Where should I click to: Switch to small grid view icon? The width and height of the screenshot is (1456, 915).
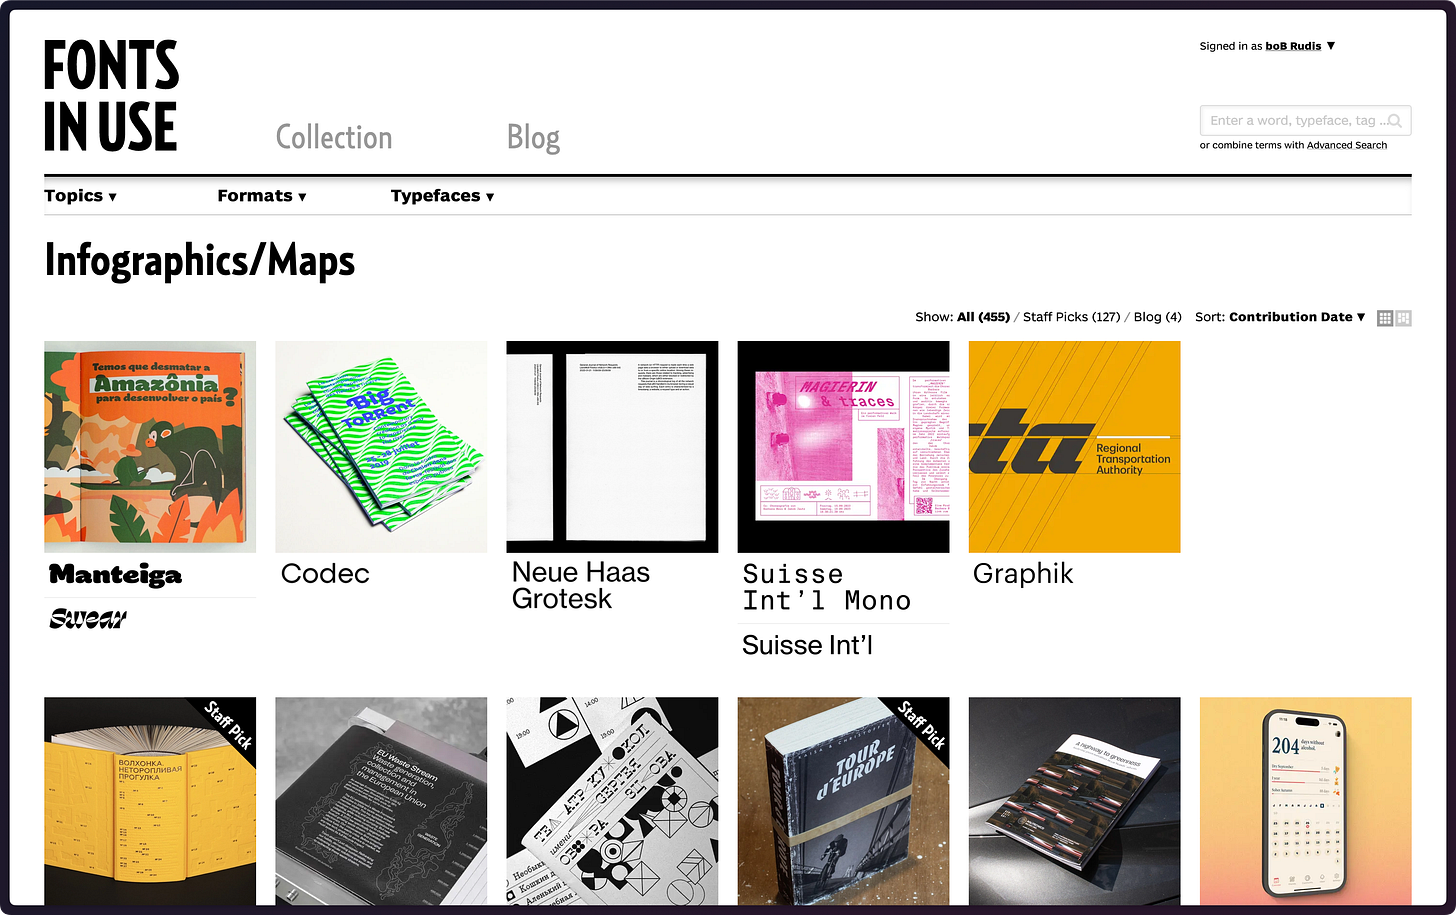pos(1385,318)
